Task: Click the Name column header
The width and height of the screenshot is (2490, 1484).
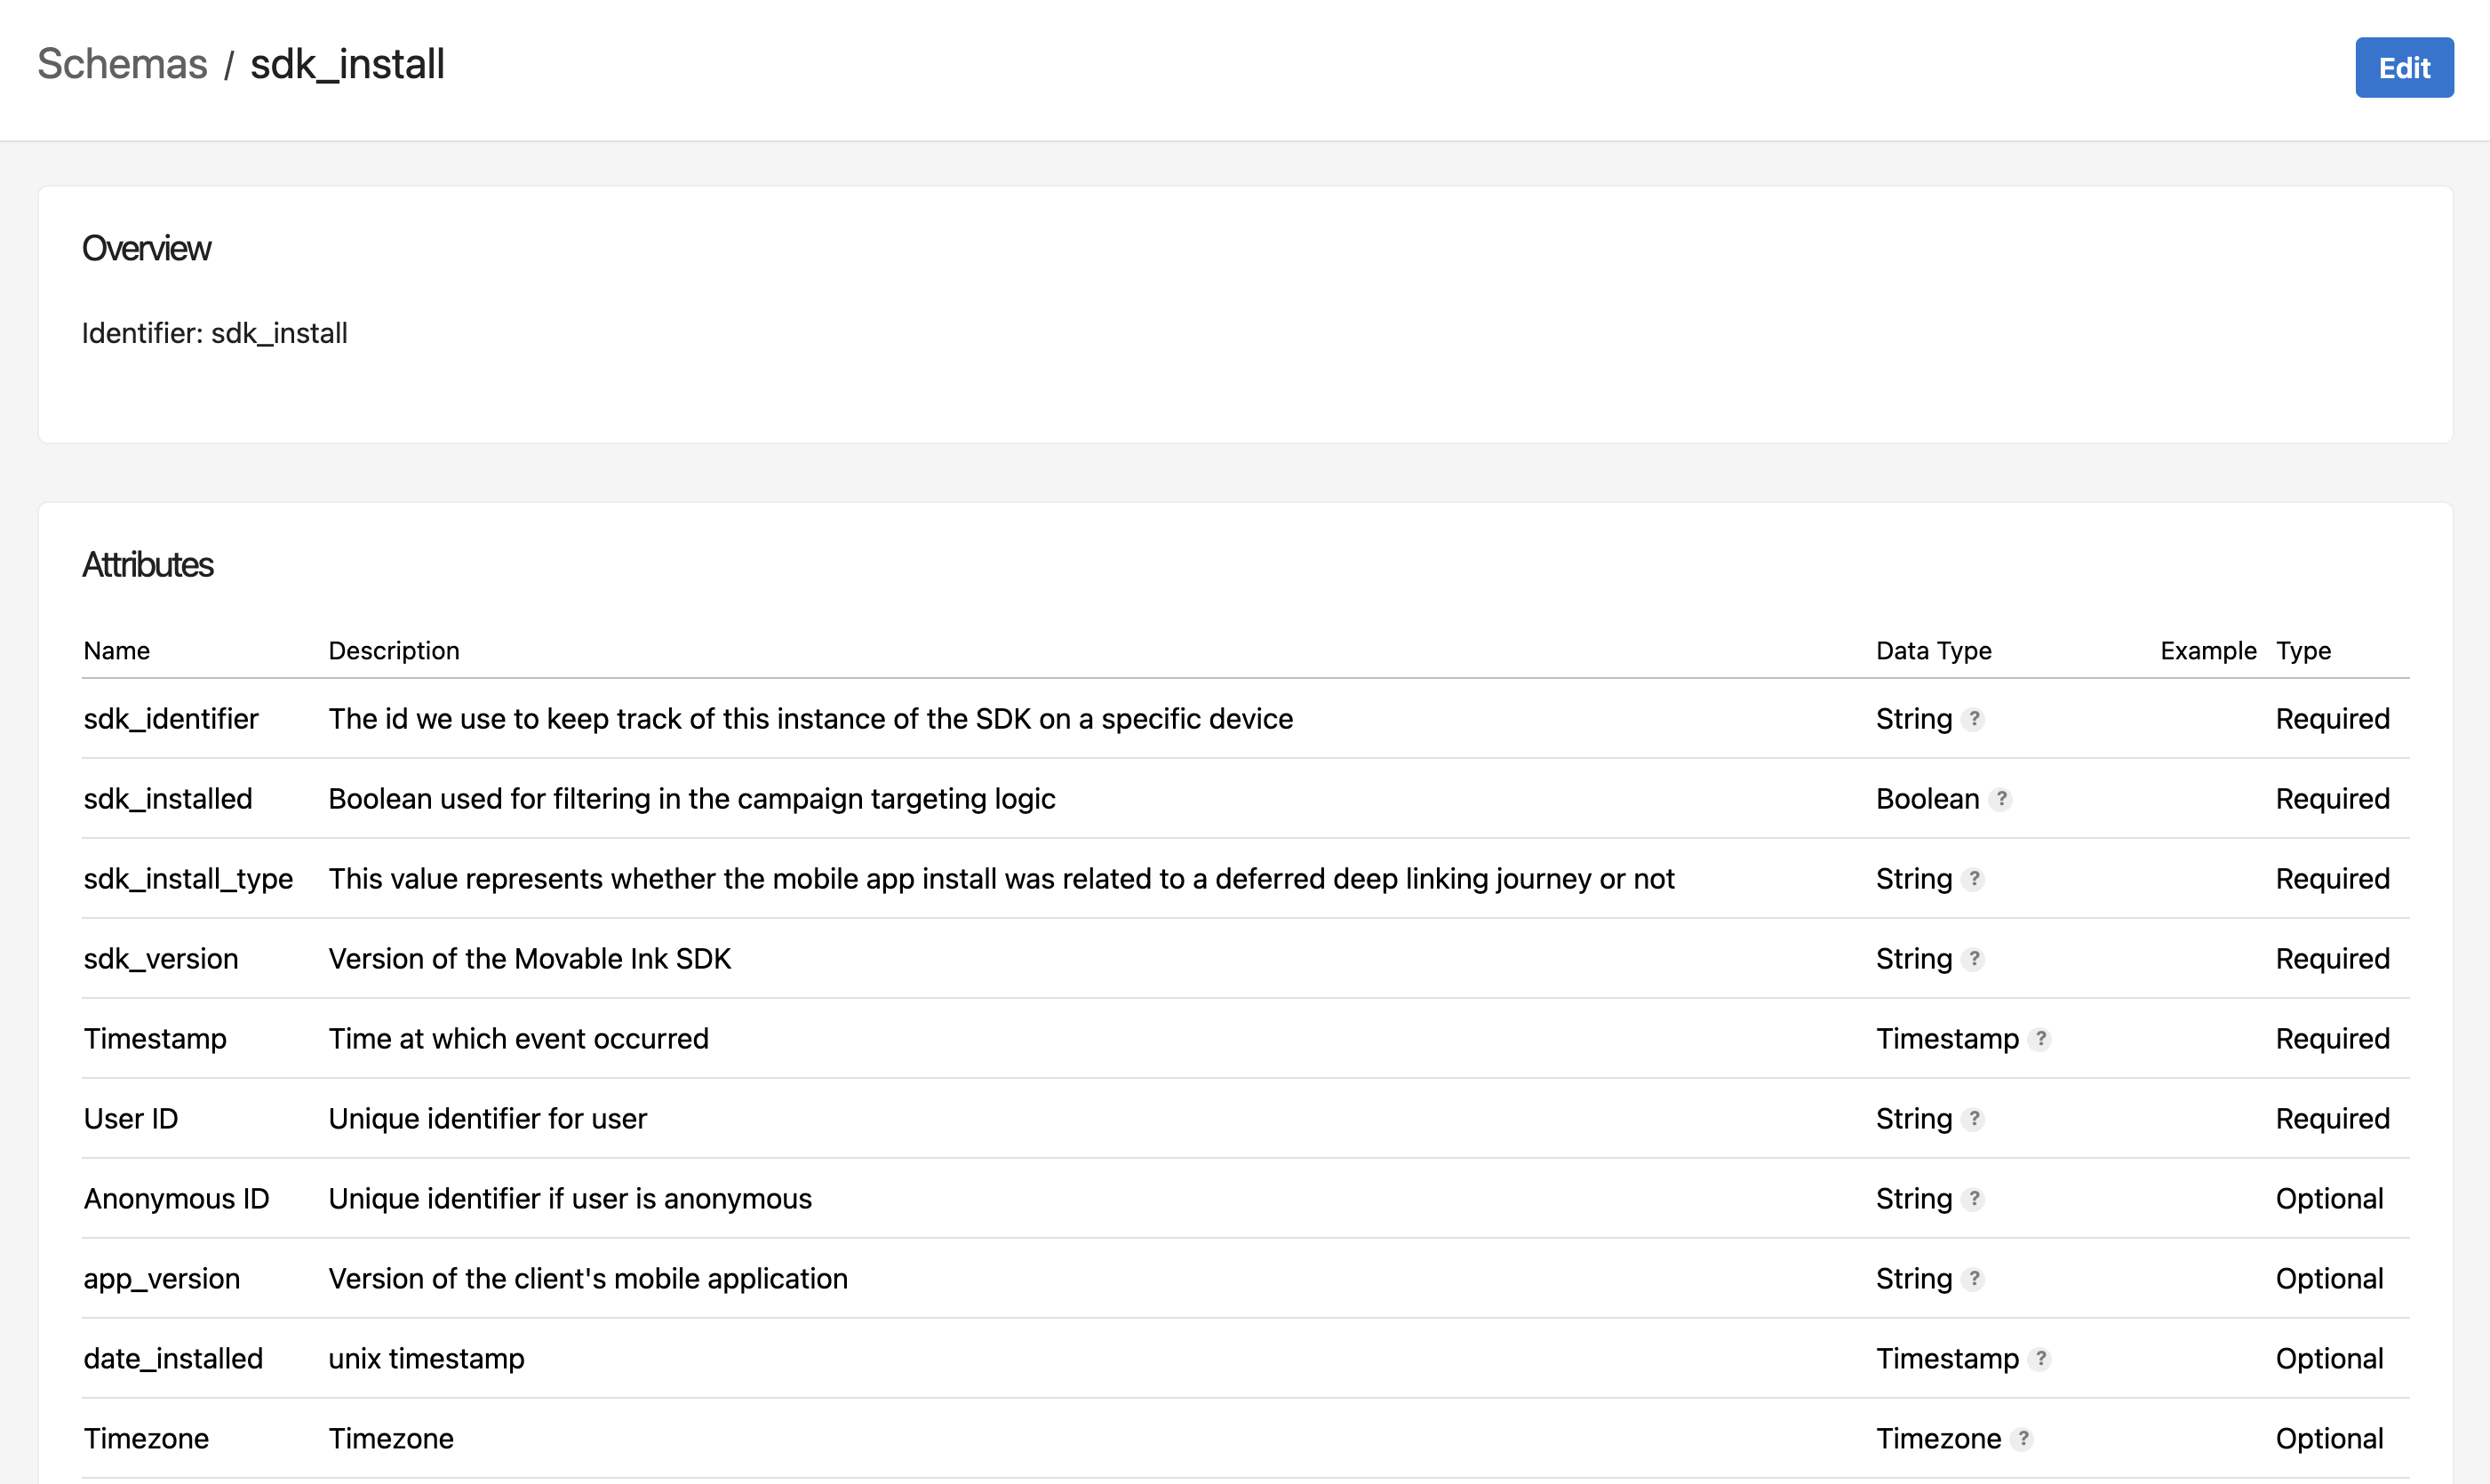Action: click(116, 651)
